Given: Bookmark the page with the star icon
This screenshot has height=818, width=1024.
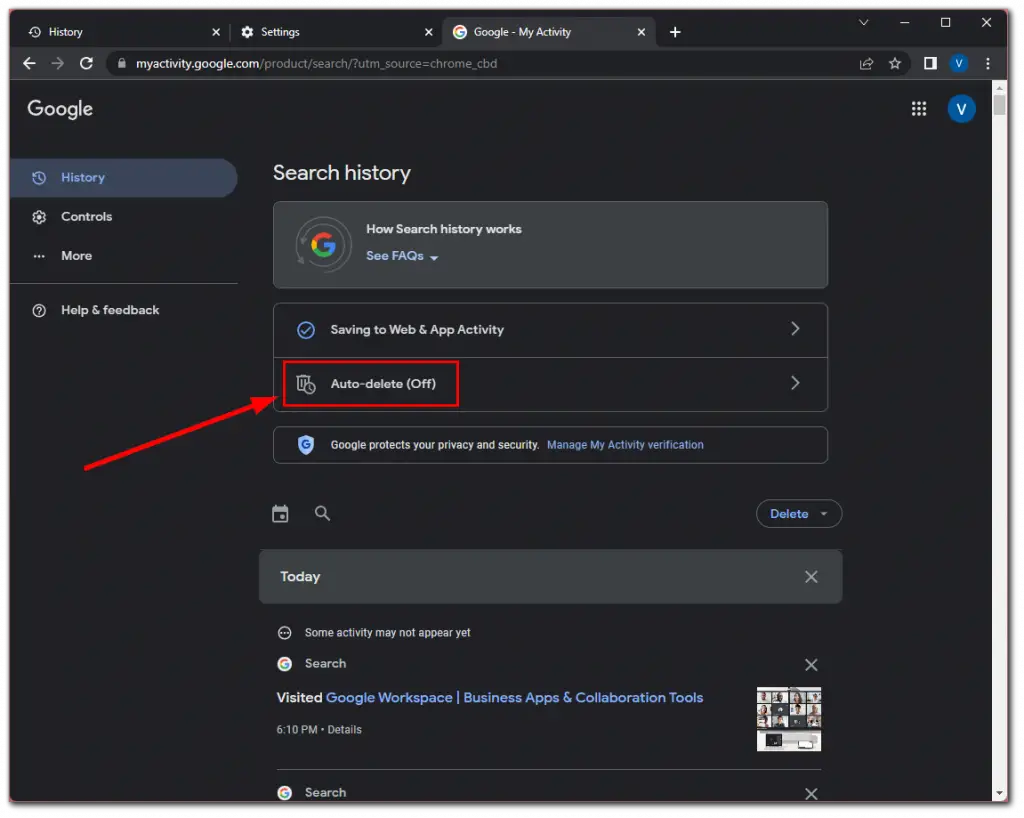Looking at the screenshot, I should point(895,63).
